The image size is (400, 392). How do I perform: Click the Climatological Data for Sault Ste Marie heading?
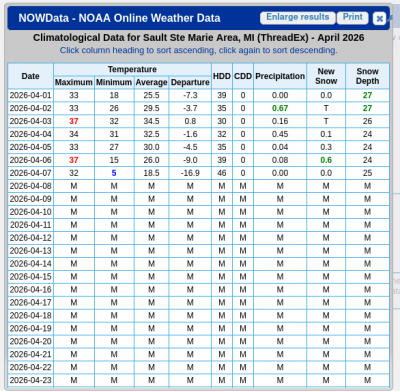pyautogui.click(x=198, y=38)
